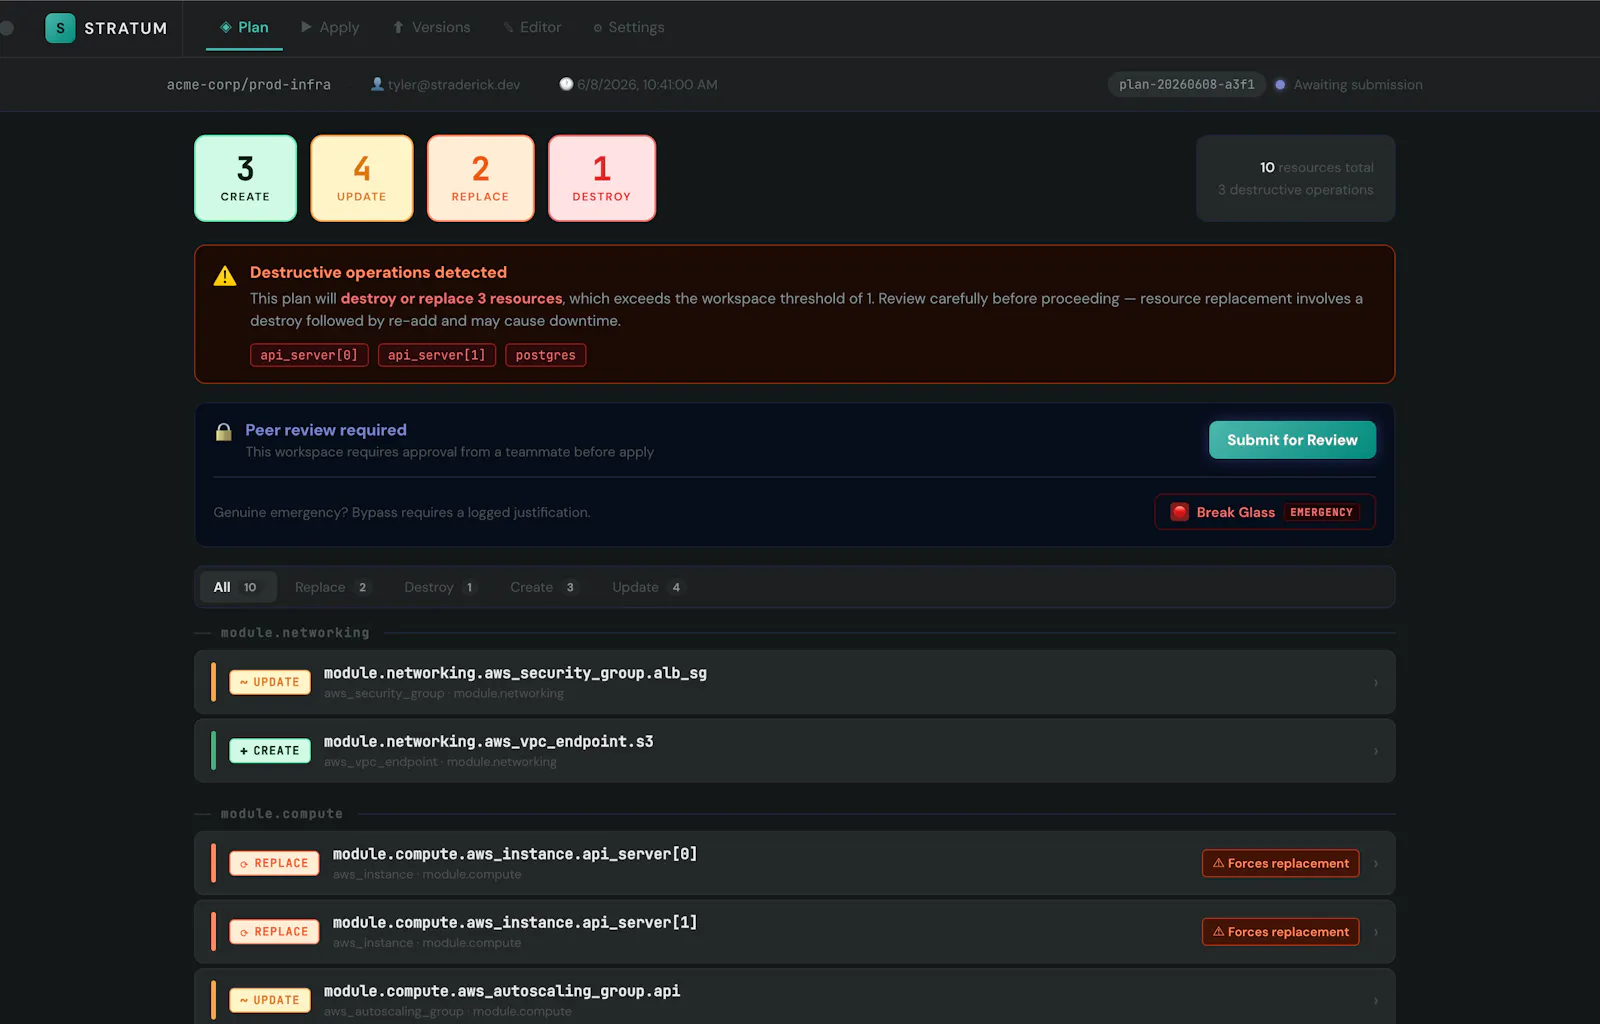Click the yellow warning triangle icon

coord(225,275)
